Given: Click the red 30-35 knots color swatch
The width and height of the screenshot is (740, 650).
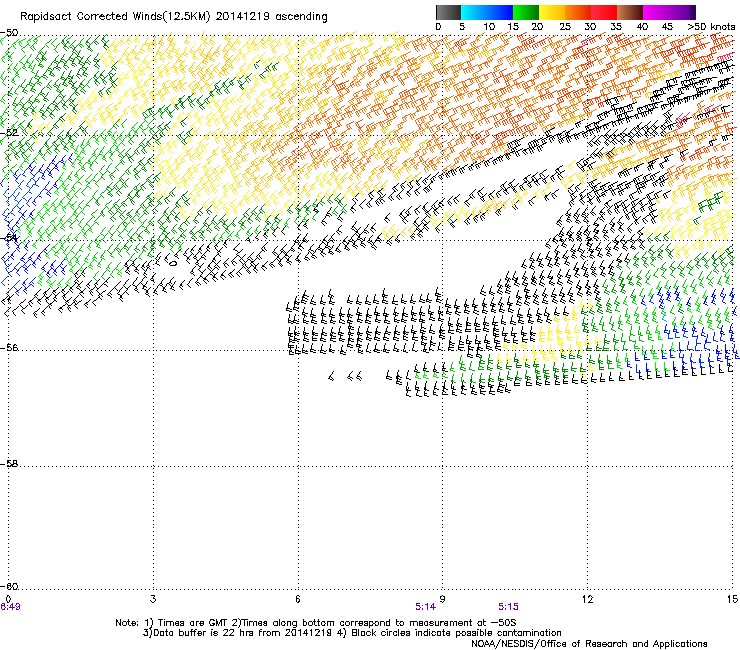Looking at the screenshot, I should pyautogui.click(x=604, y=12).
